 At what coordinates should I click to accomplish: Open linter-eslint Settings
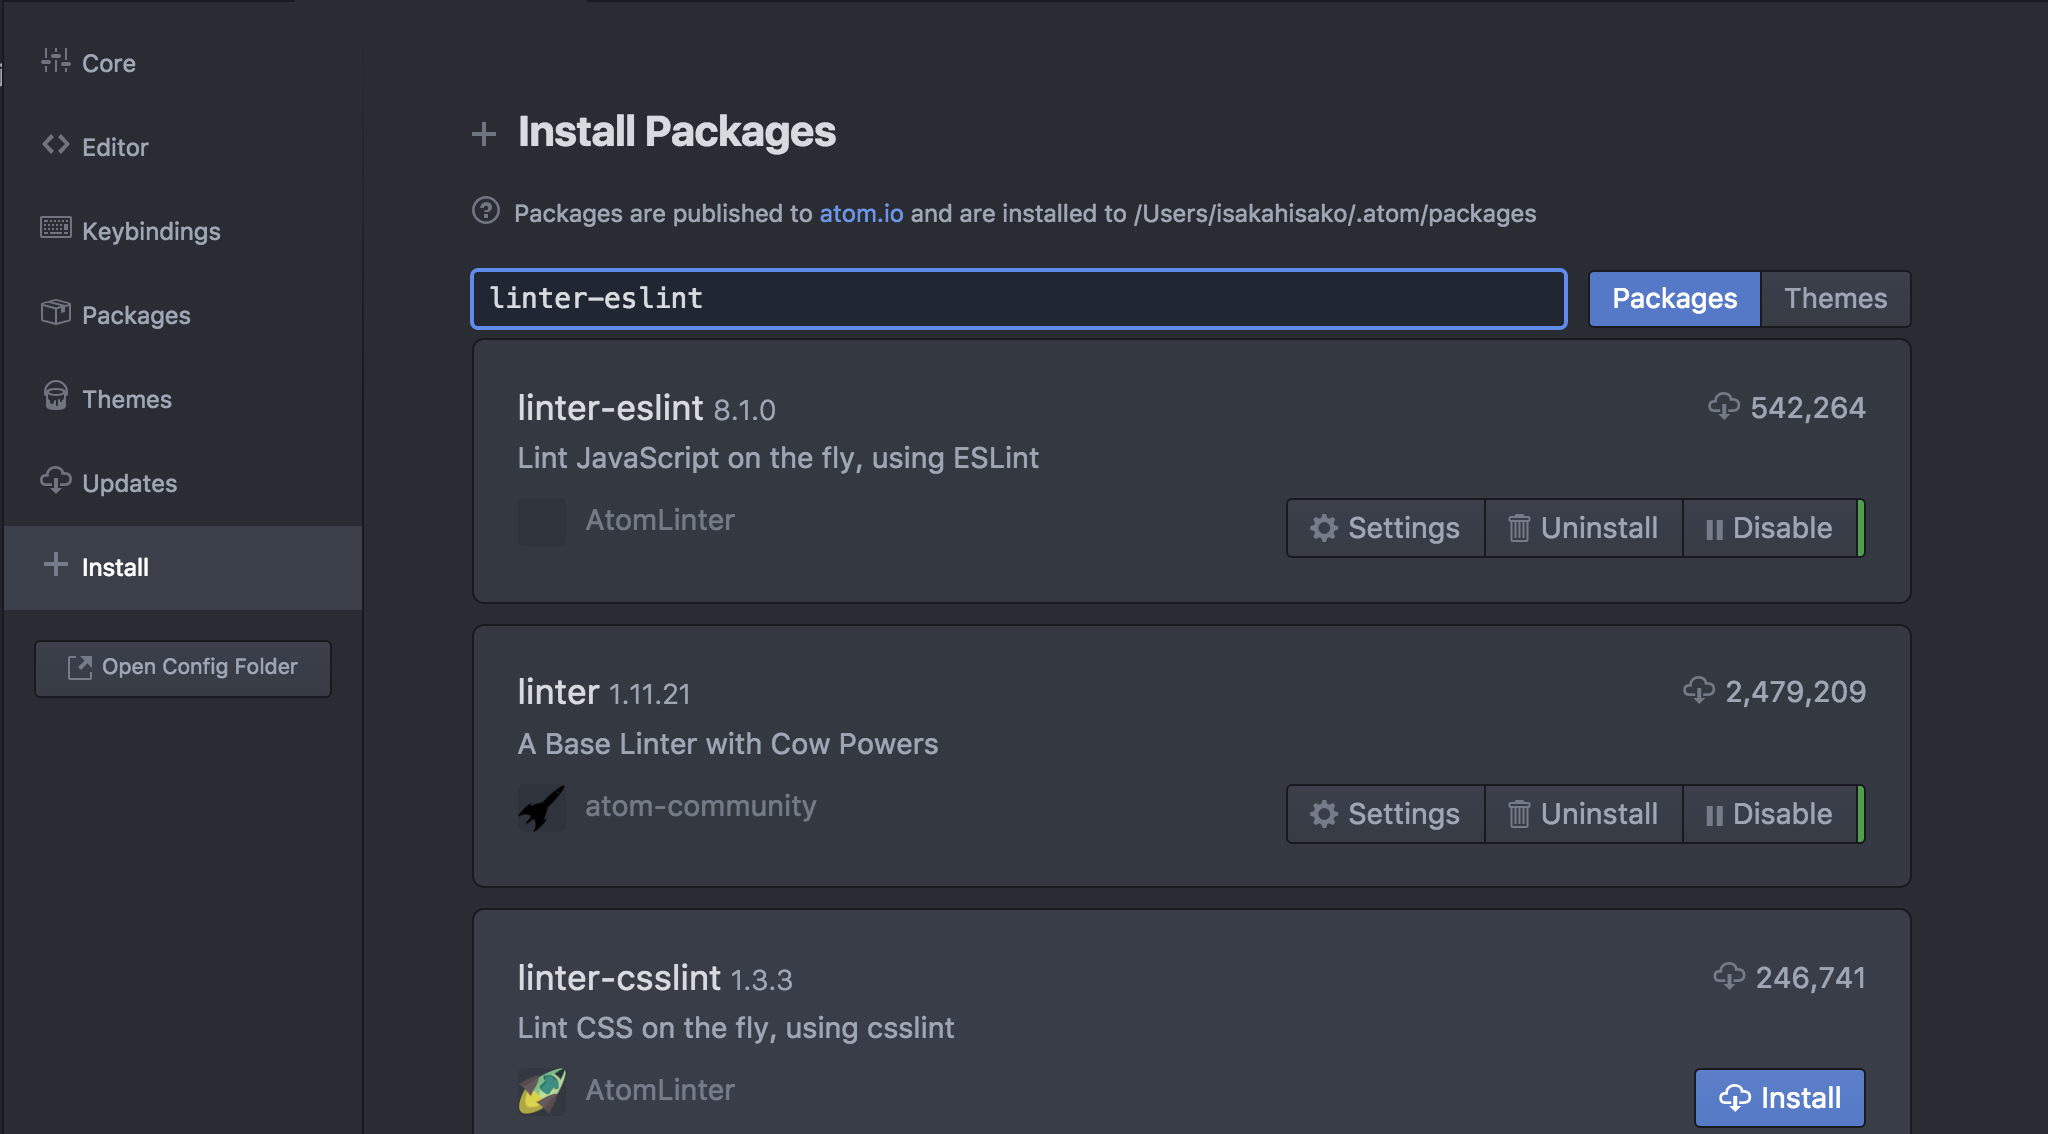click(x=1385, y=528)
